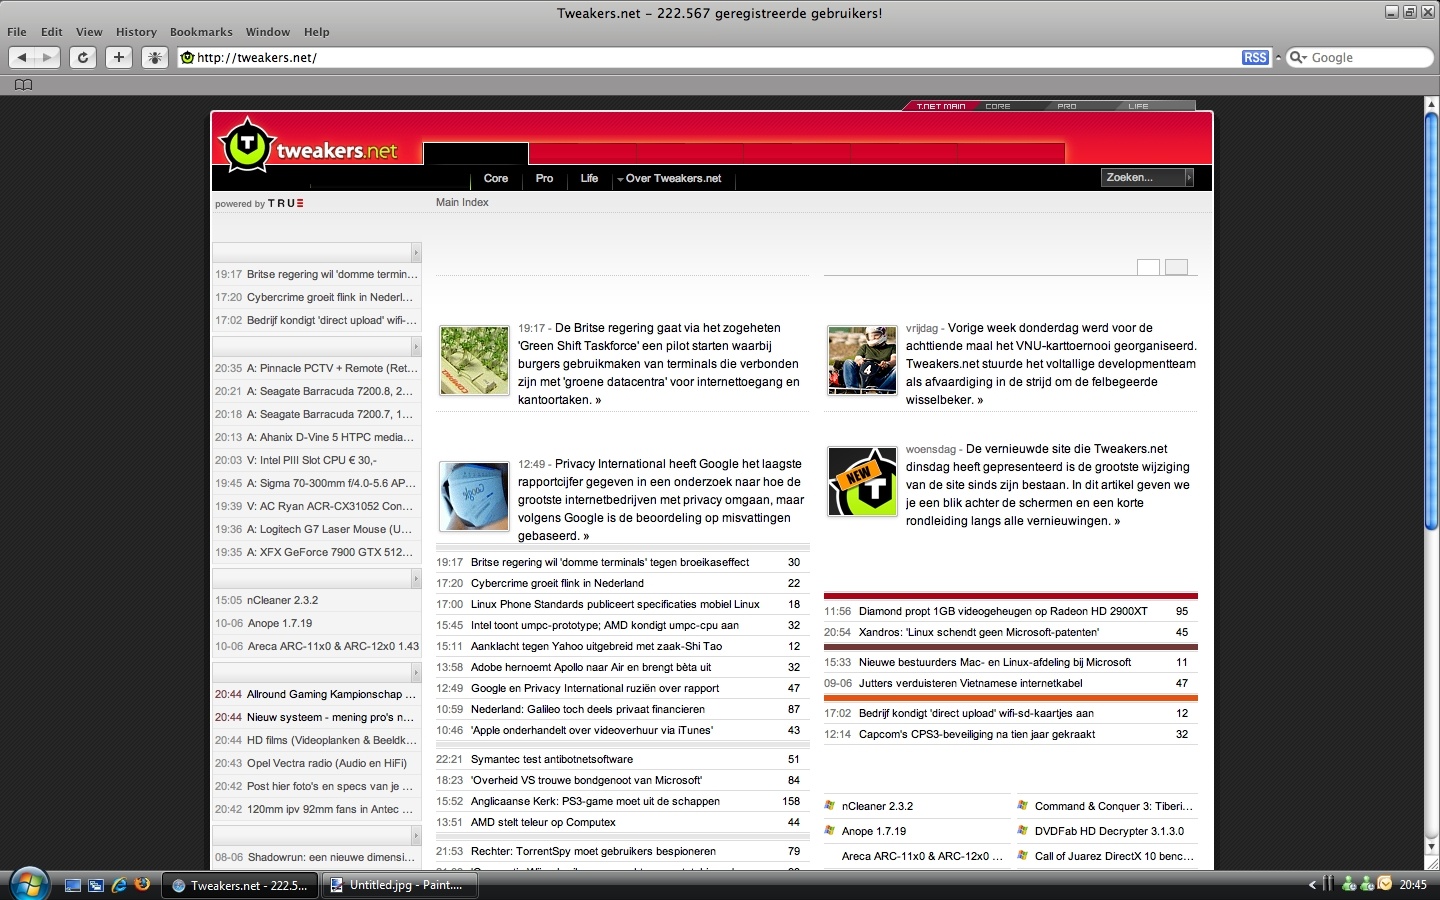Switch to the Life site tab
Viewport: 1440px width, 900px height.
click(589, 178)
